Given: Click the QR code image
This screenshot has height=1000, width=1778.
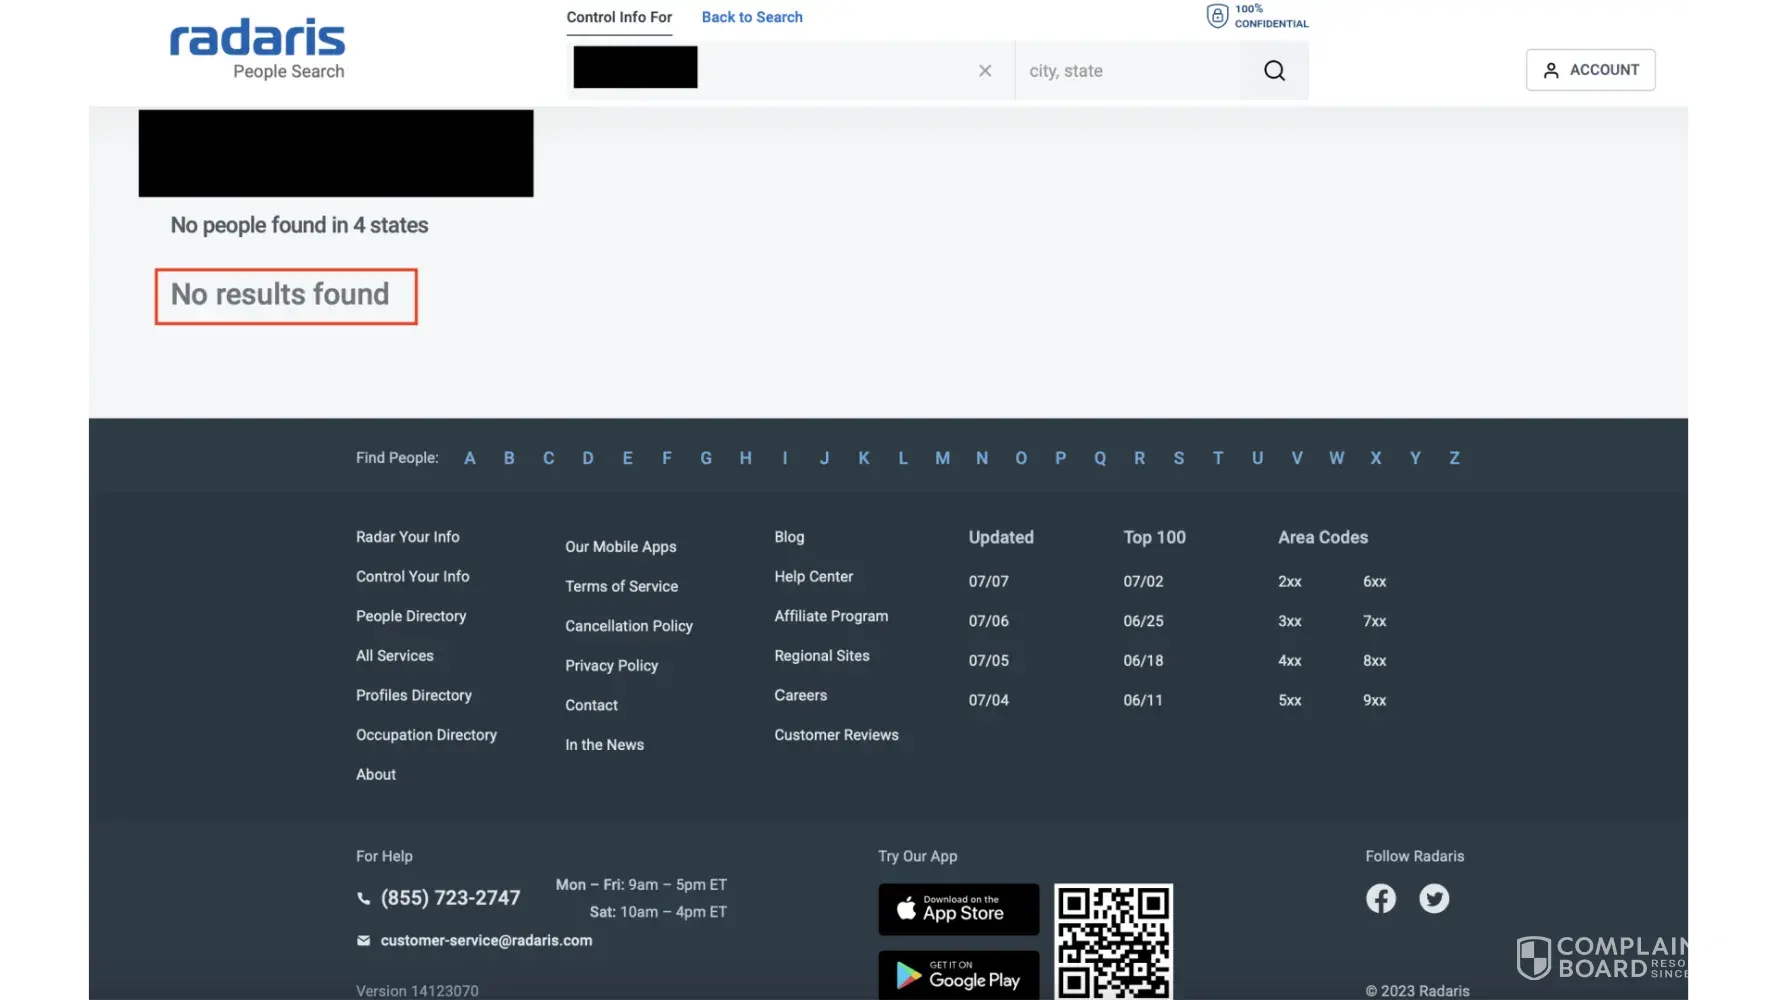Looking at the screenshot, I should [x=1113, y=941].
